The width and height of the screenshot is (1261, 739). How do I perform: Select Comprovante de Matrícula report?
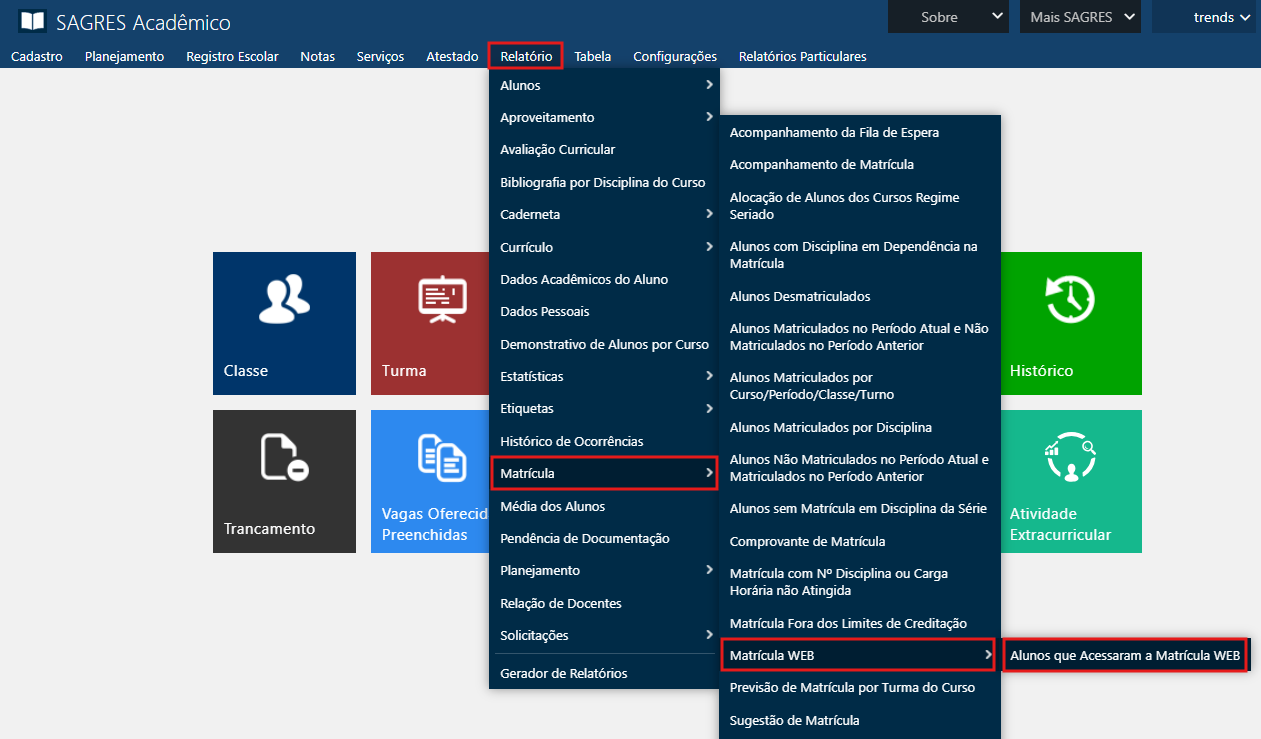click(807, 541)
